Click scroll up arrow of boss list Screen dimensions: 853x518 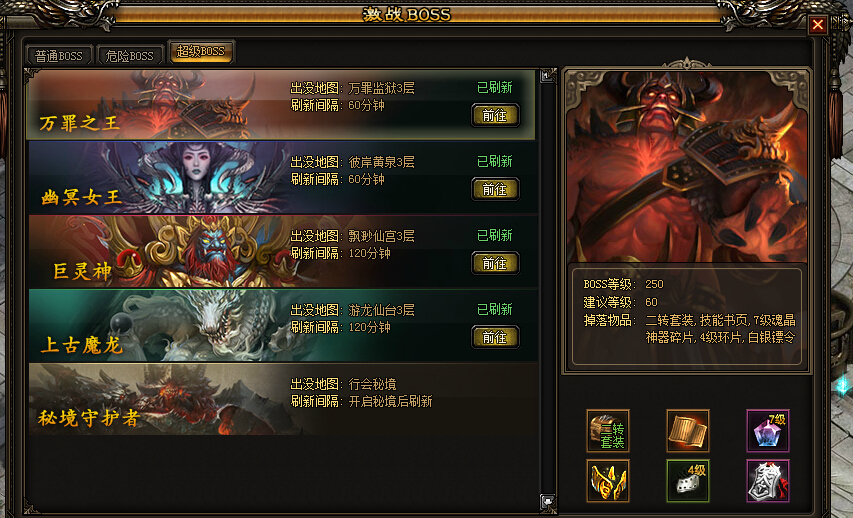click(x=547, y=76)
